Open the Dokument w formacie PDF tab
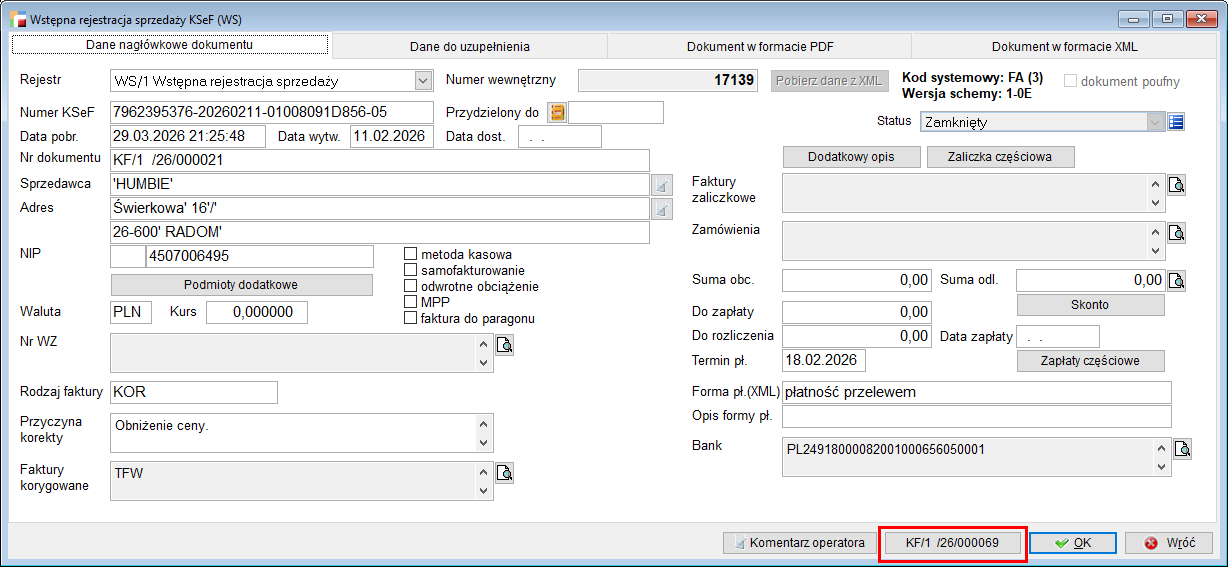This screenshot has height=567, width=1228. [x=759, y=46]
